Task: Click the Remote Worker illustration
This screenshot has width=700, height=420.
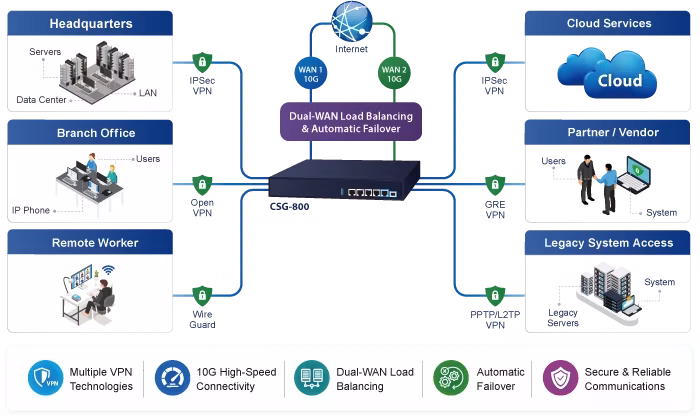Action: tap(88, 295)
